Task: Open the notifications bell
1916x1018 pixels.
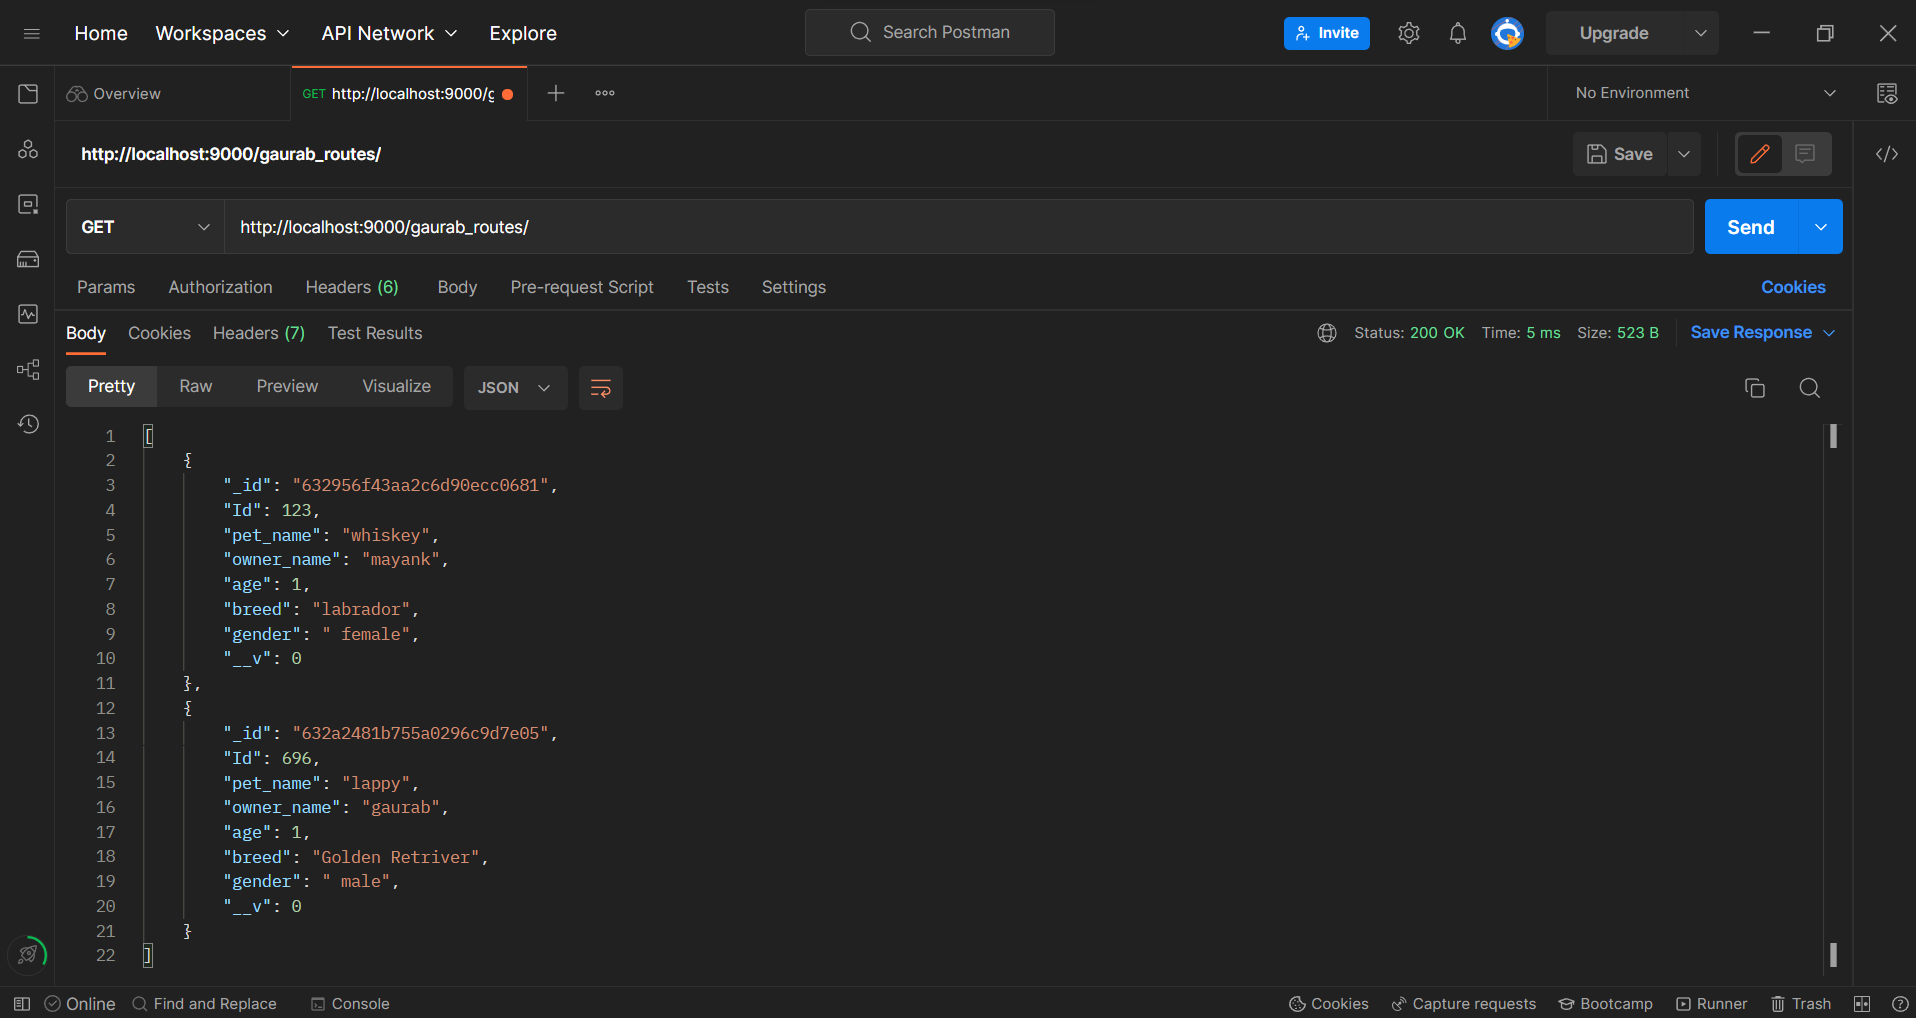Action: pyautogui.click(x=1457, y=32)
